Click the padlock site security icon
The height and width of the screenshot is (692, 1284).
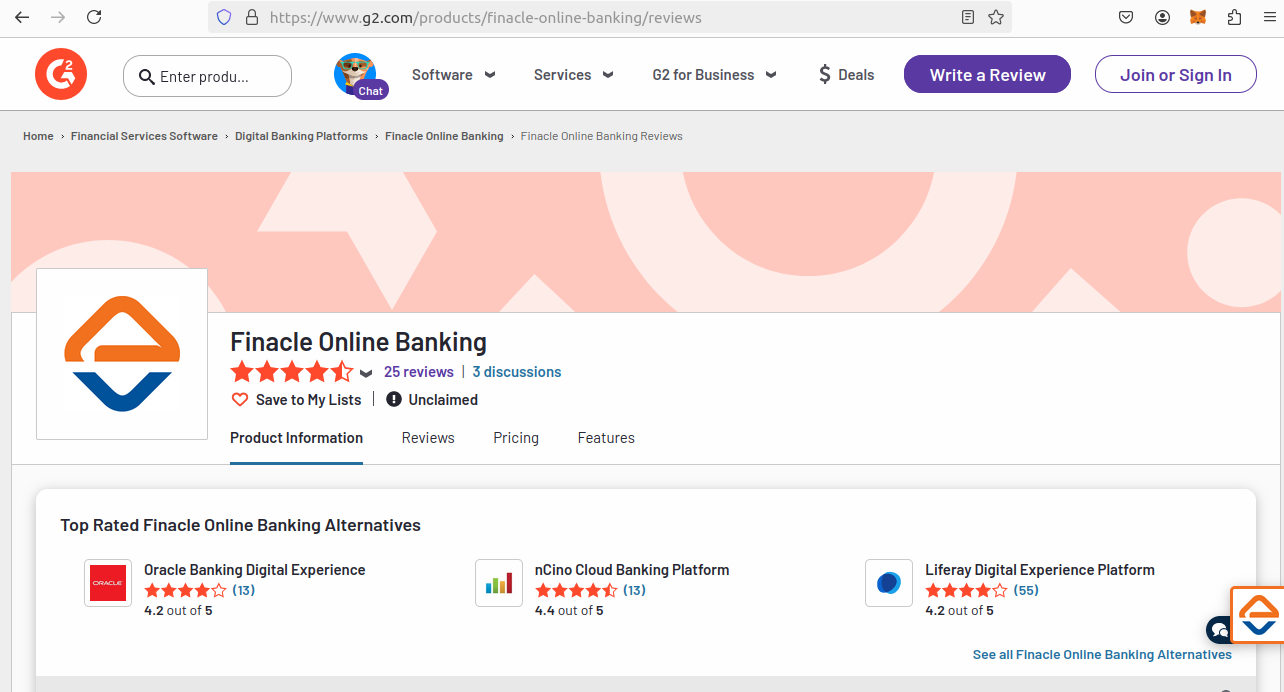[x=251, y=17]
